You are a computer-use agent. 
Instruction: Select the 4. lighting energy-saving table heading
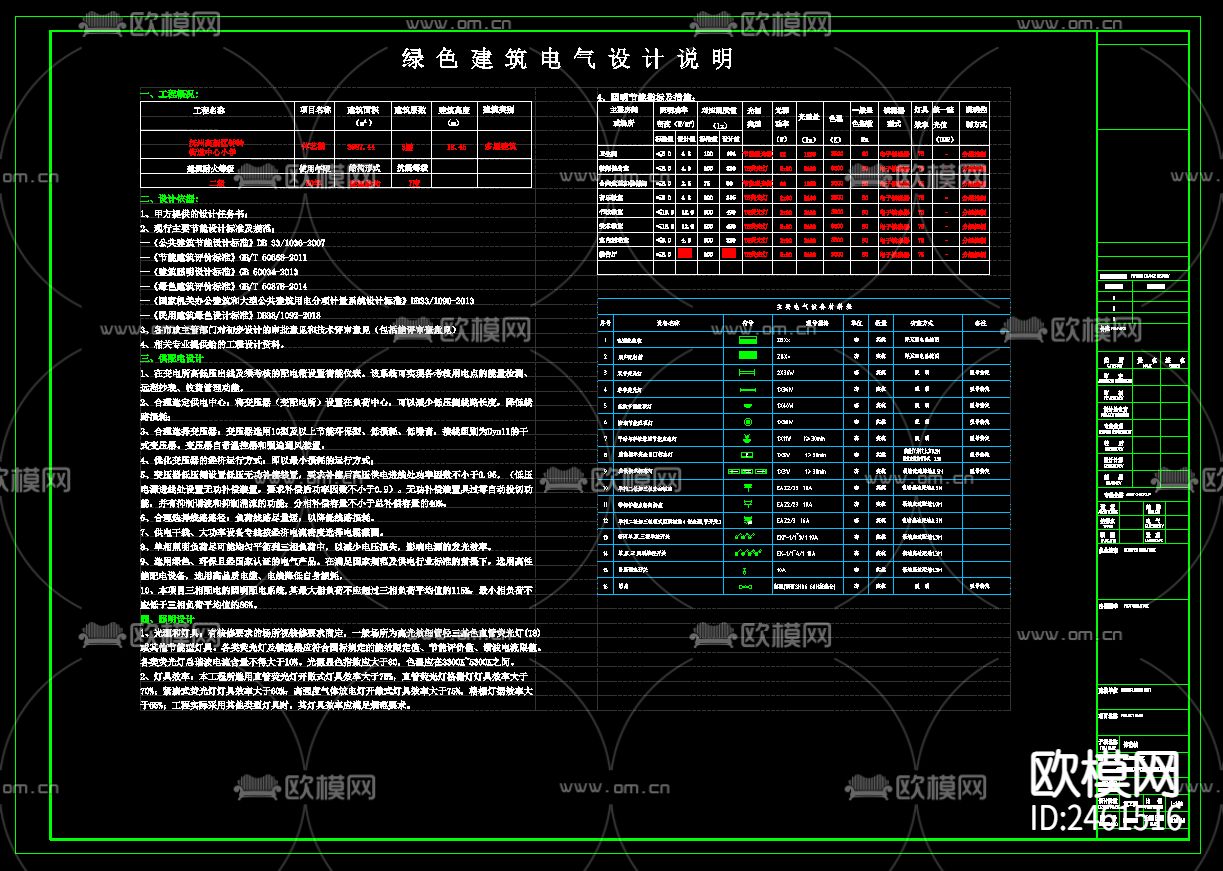pos(646,96)
